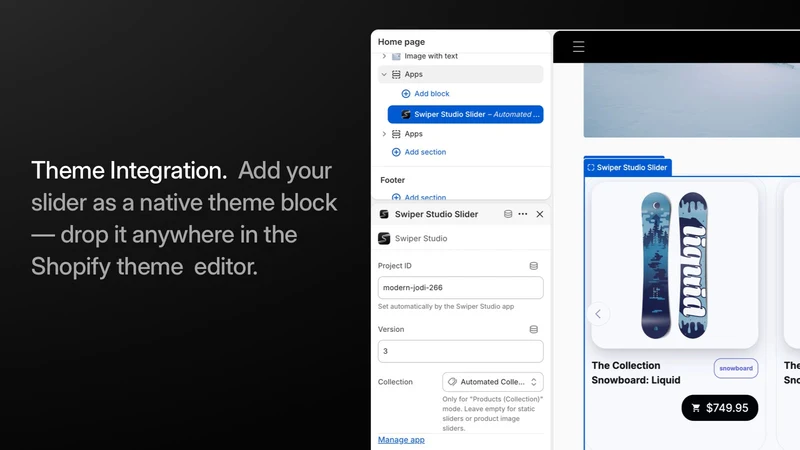Click the Image with text section icon
Viewport: 800px width, 450px height.
click(396, 56)
